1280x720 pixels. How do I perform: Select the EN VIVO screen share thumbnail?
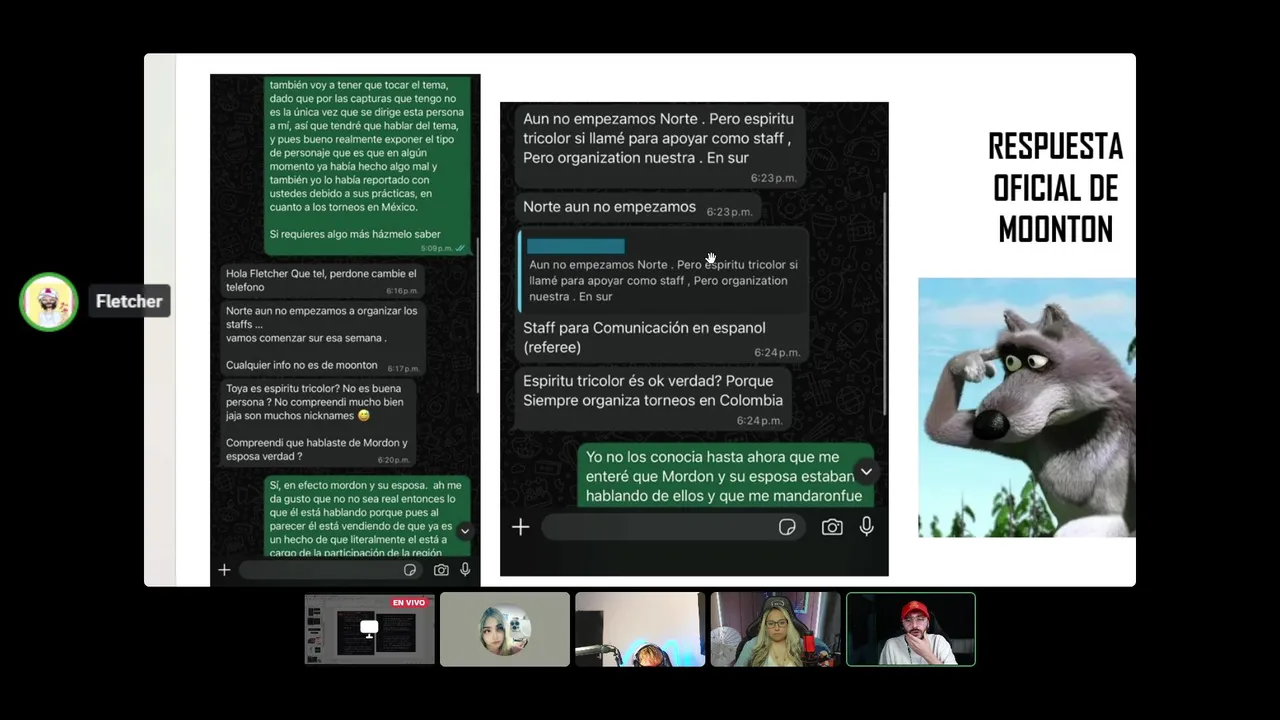(370, 629)
